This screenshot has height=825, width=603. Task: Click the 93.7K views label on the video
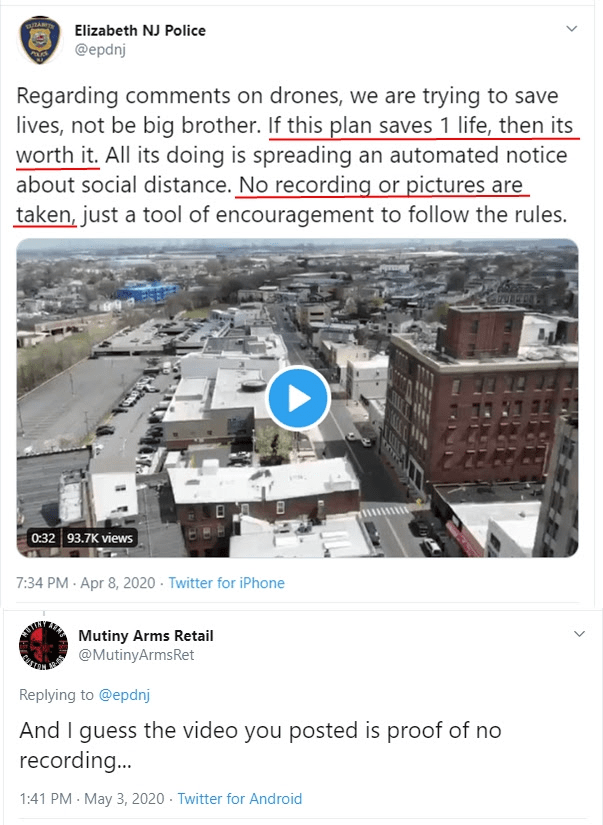[x=99, y=538]
